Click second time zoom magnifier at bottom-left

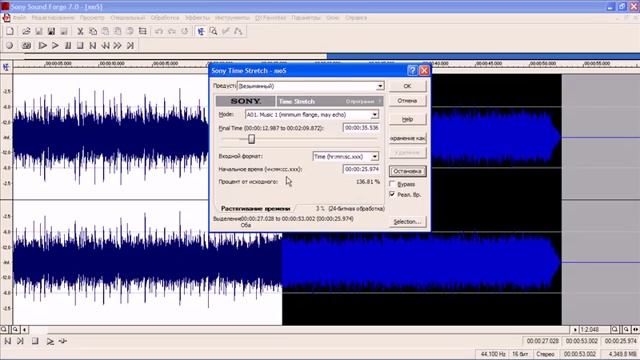[x=15, y=329]
